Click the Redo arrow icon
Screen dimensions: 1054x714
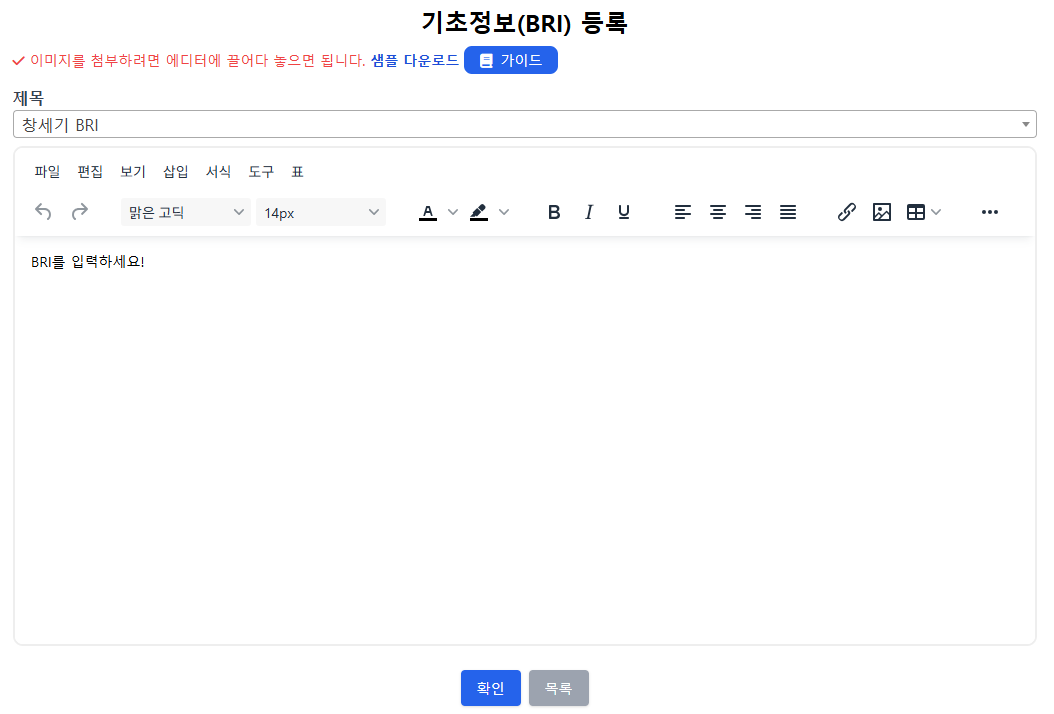80,212
